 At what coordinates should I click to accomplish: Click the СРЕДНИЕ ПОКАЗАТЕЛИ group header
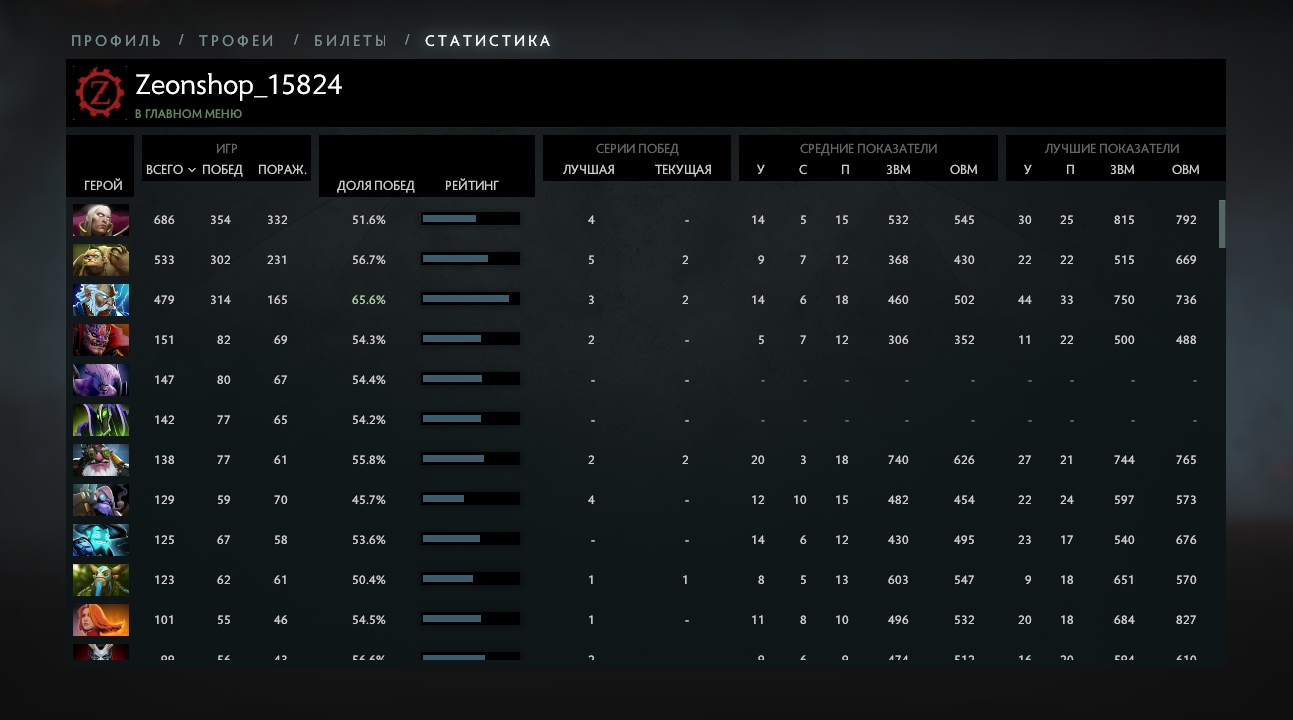click(868, 148)
